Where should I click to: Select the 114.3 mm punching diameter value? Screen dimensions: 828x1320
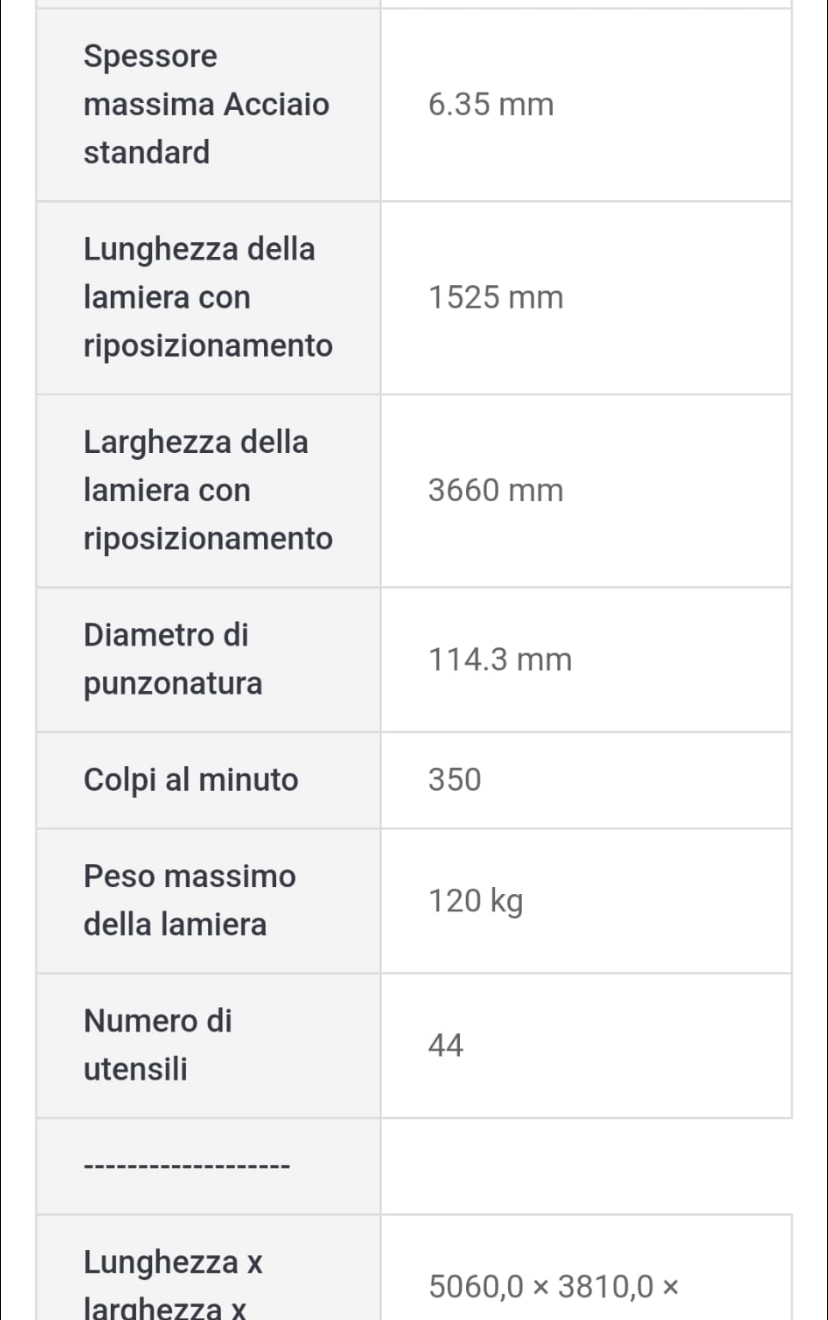(500, 660)
